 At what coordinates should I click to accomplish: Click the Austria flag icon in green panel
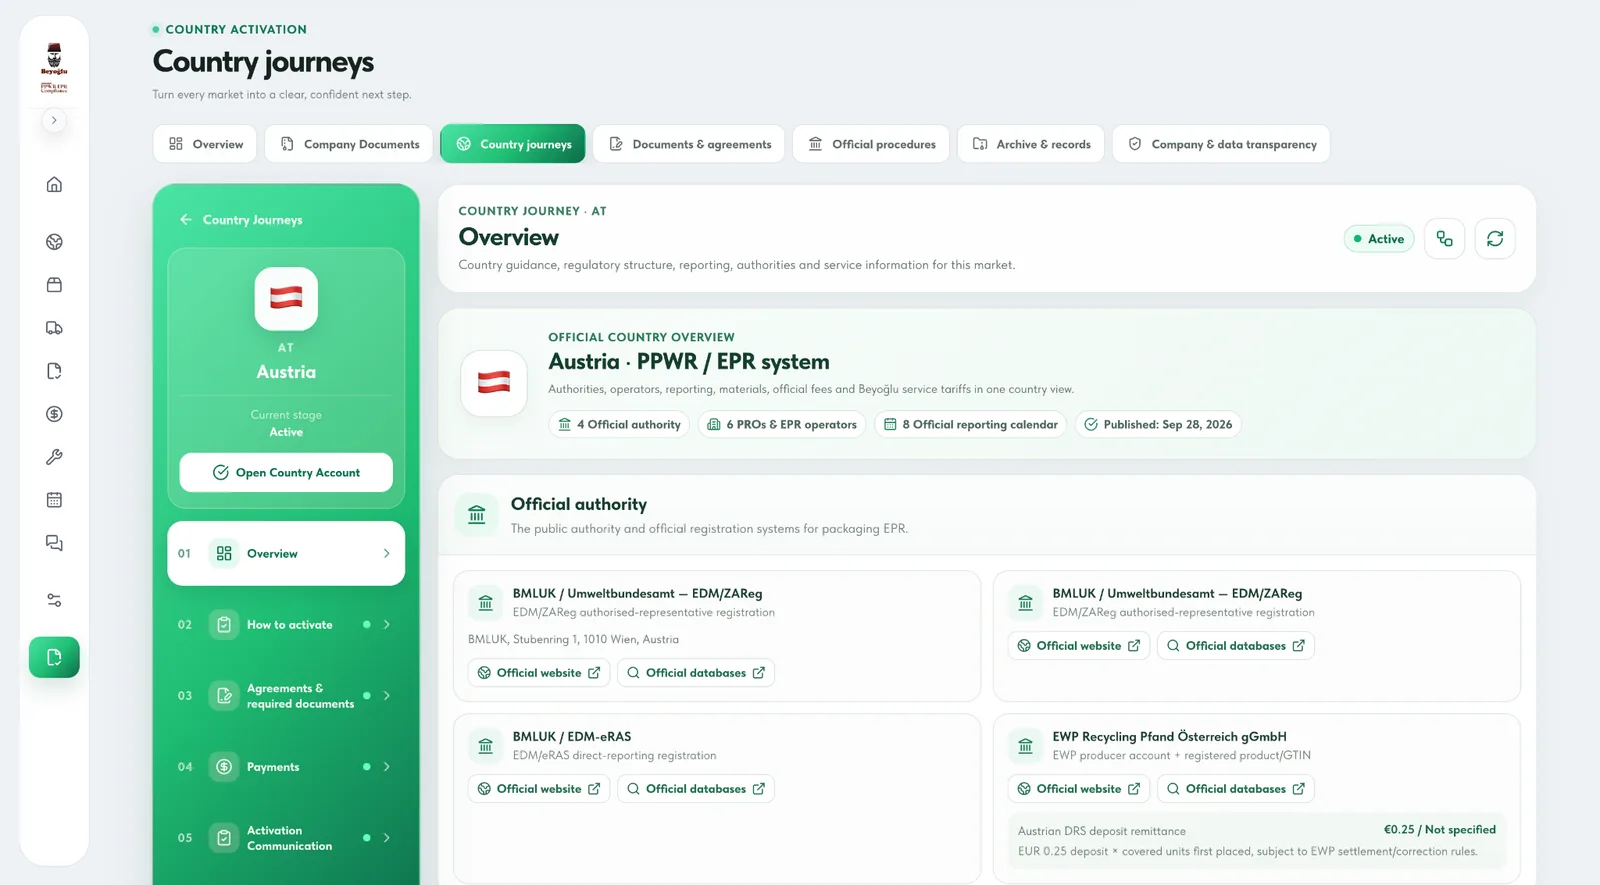286,298
